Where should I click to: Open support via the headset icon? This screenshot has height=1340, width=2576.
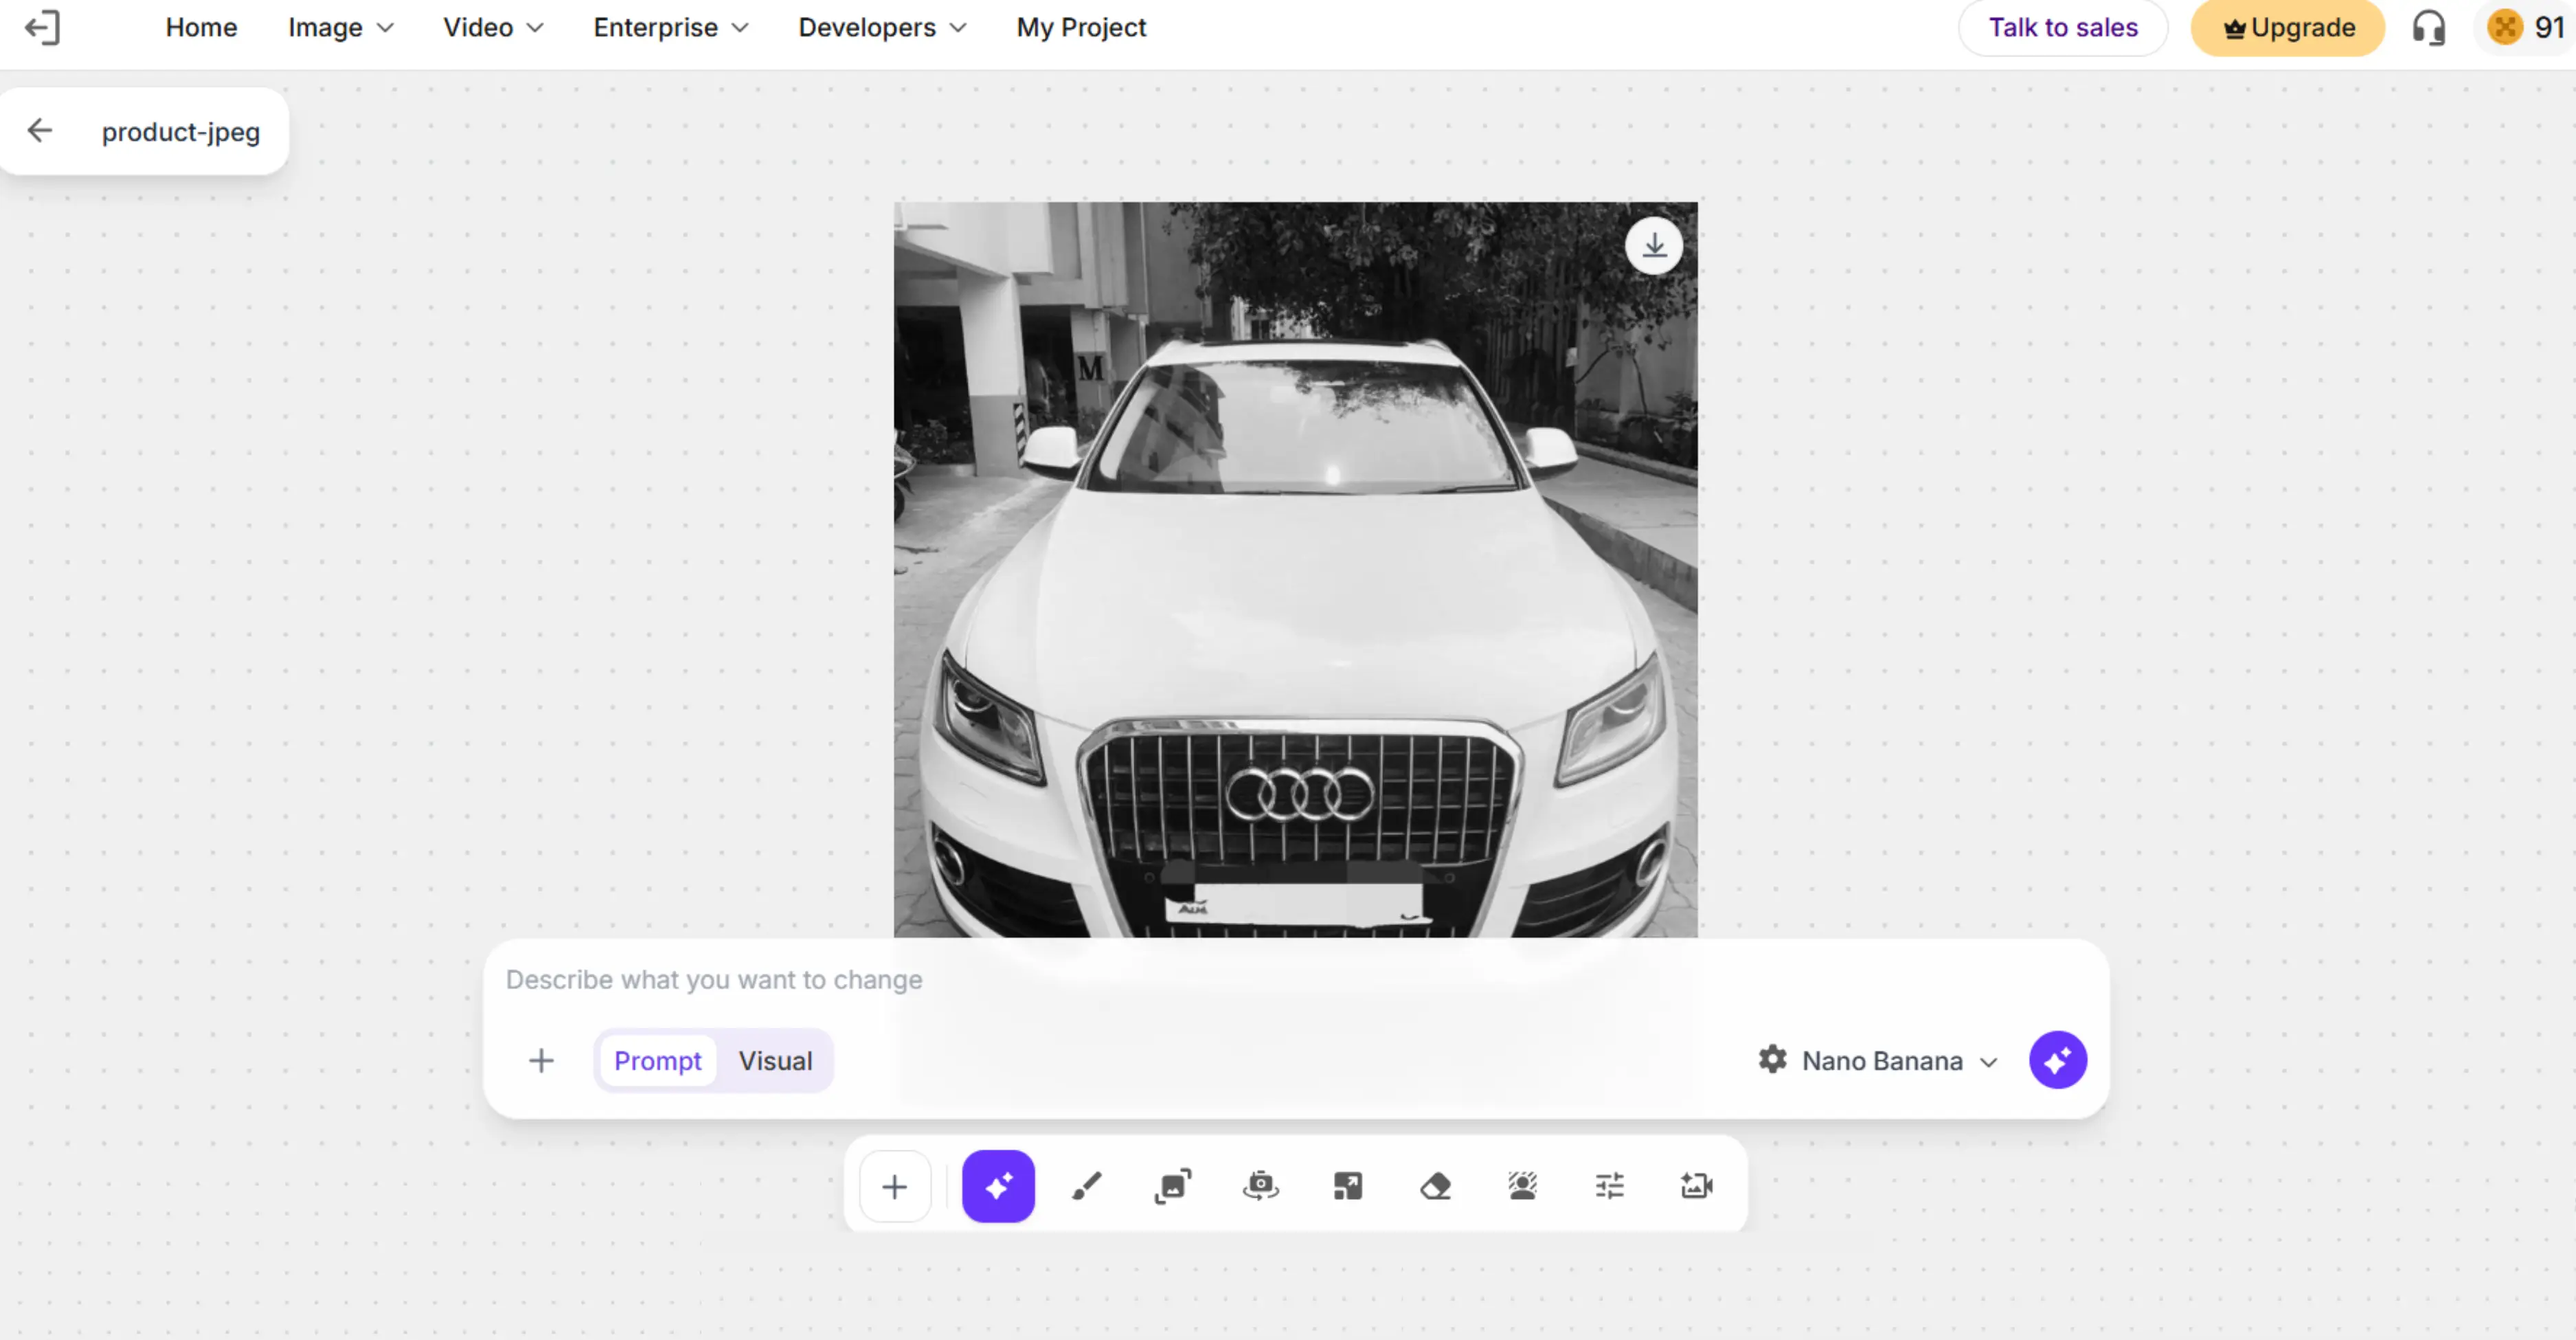point(2428,28)
